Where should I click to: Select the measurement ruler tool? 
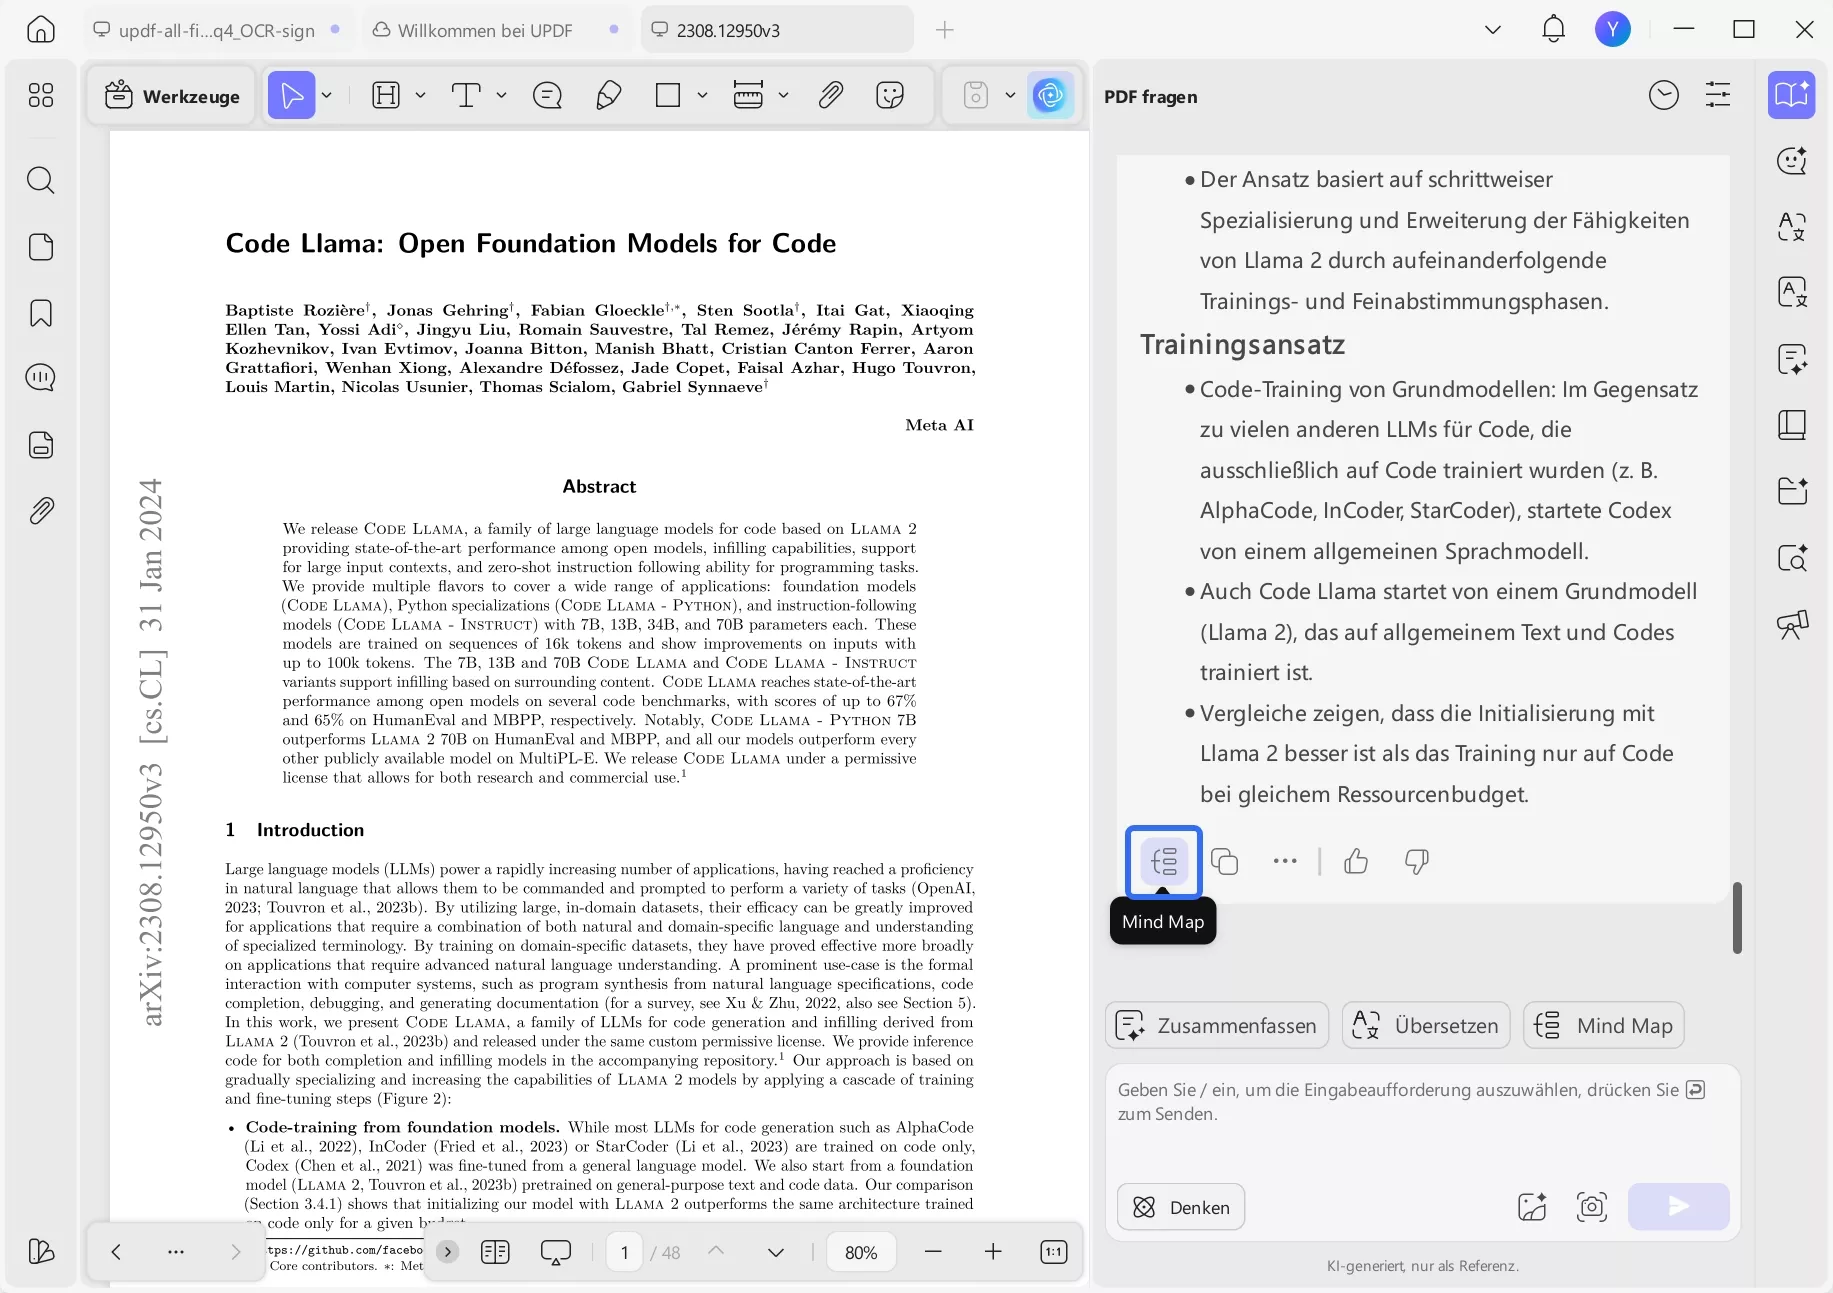click(x=748, y=96)
